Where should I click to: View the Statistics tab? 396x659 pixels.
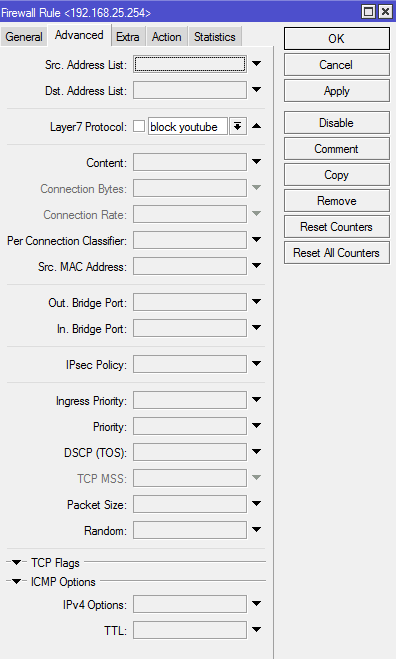click(x=214, y=37)
